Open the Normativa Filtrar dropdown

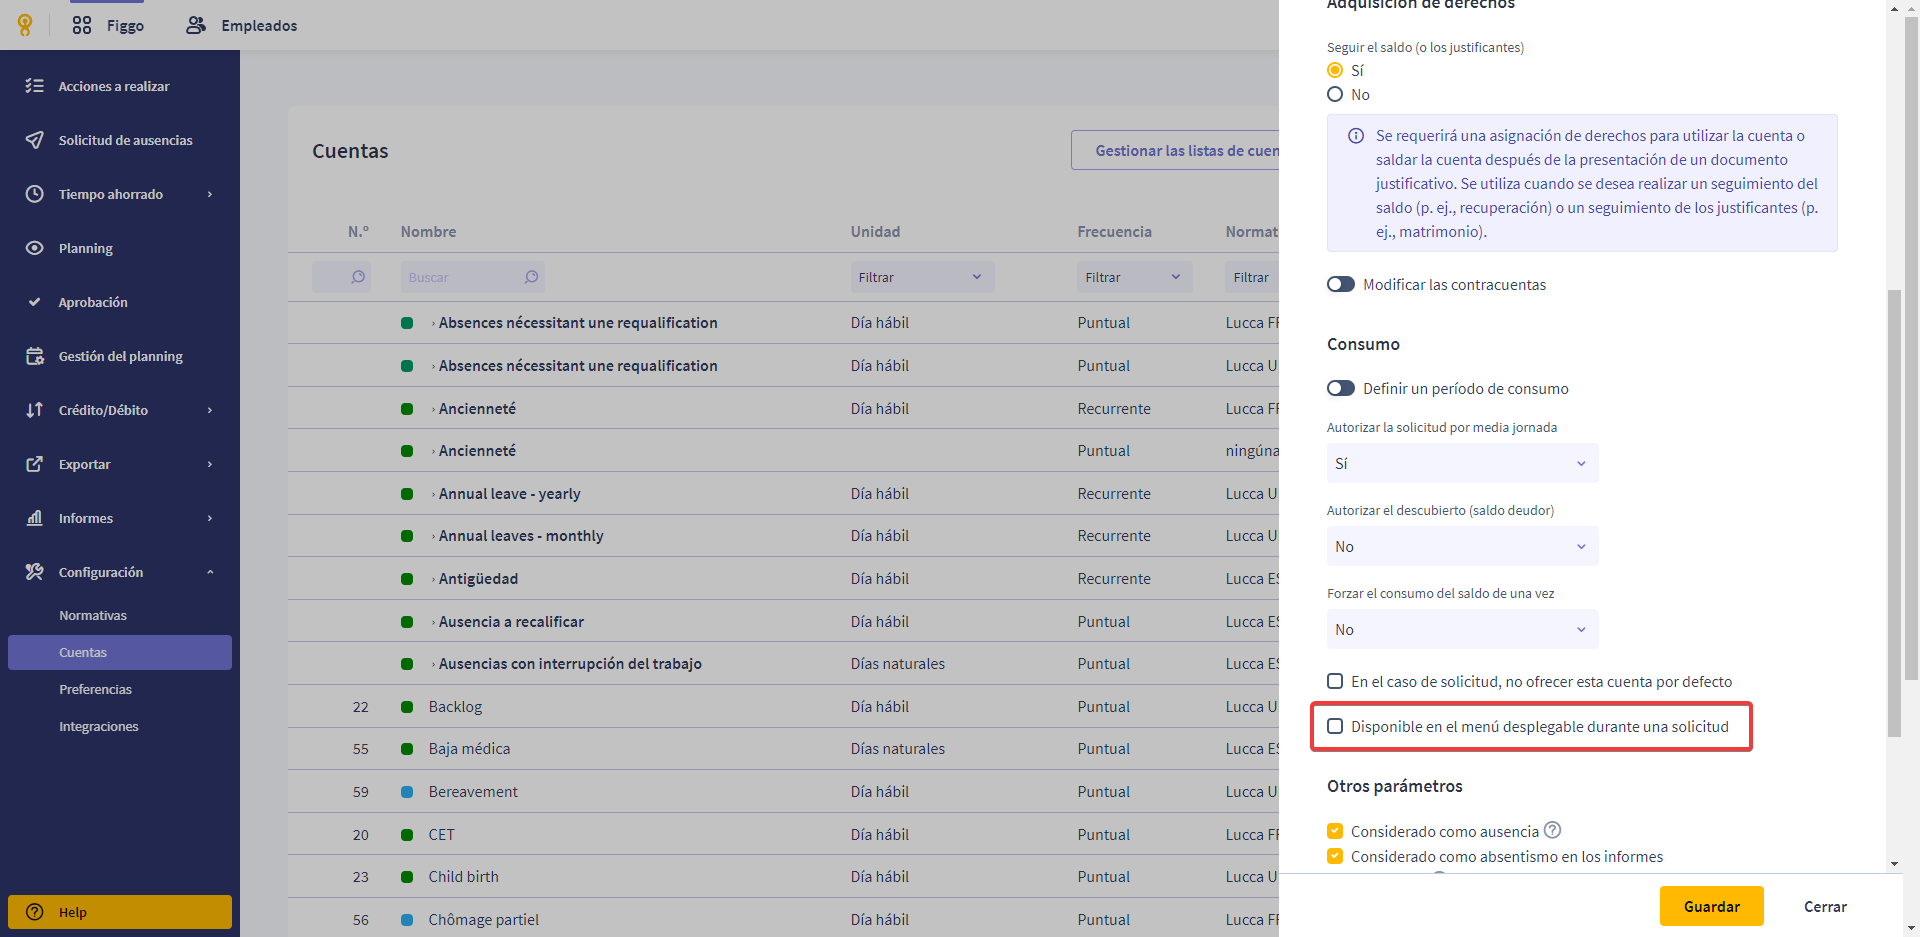1252,277
